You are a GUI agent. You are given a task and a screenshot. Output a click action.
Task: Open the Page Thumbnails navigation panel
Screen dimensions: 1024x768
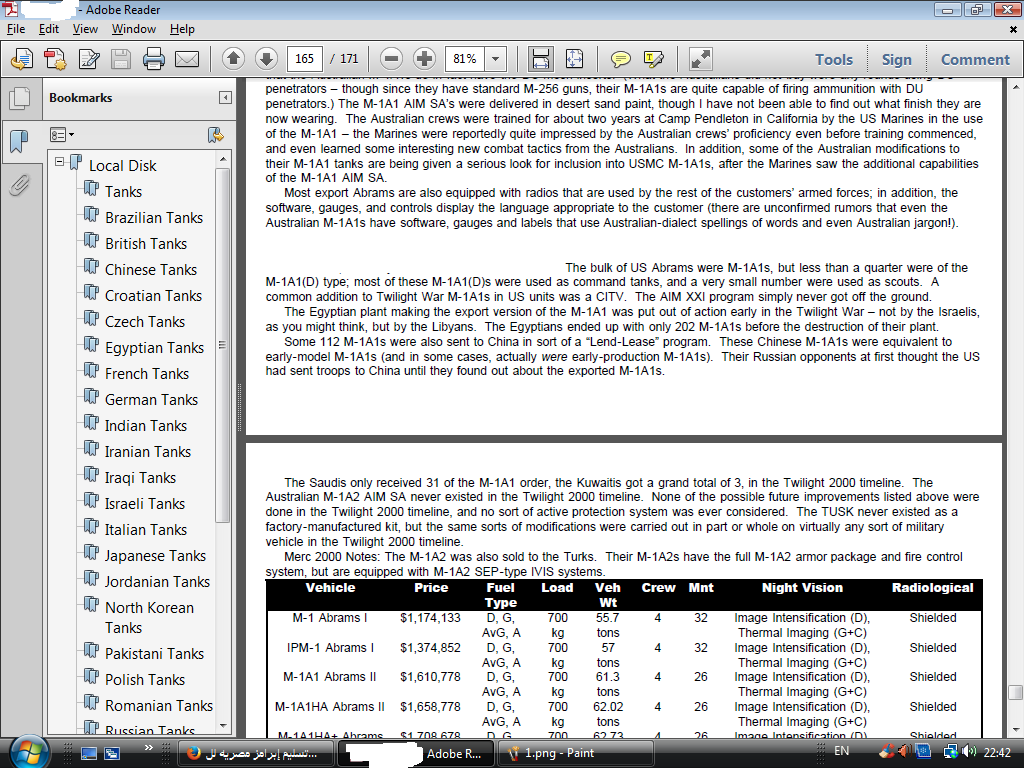[20, 98]
